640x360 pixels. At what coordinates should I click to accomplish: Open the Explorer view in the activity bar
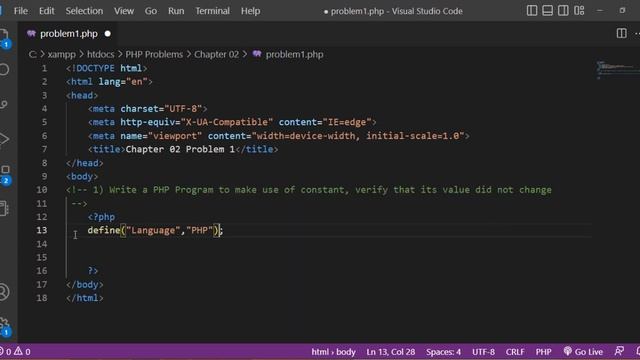click(x=4, y=37)
